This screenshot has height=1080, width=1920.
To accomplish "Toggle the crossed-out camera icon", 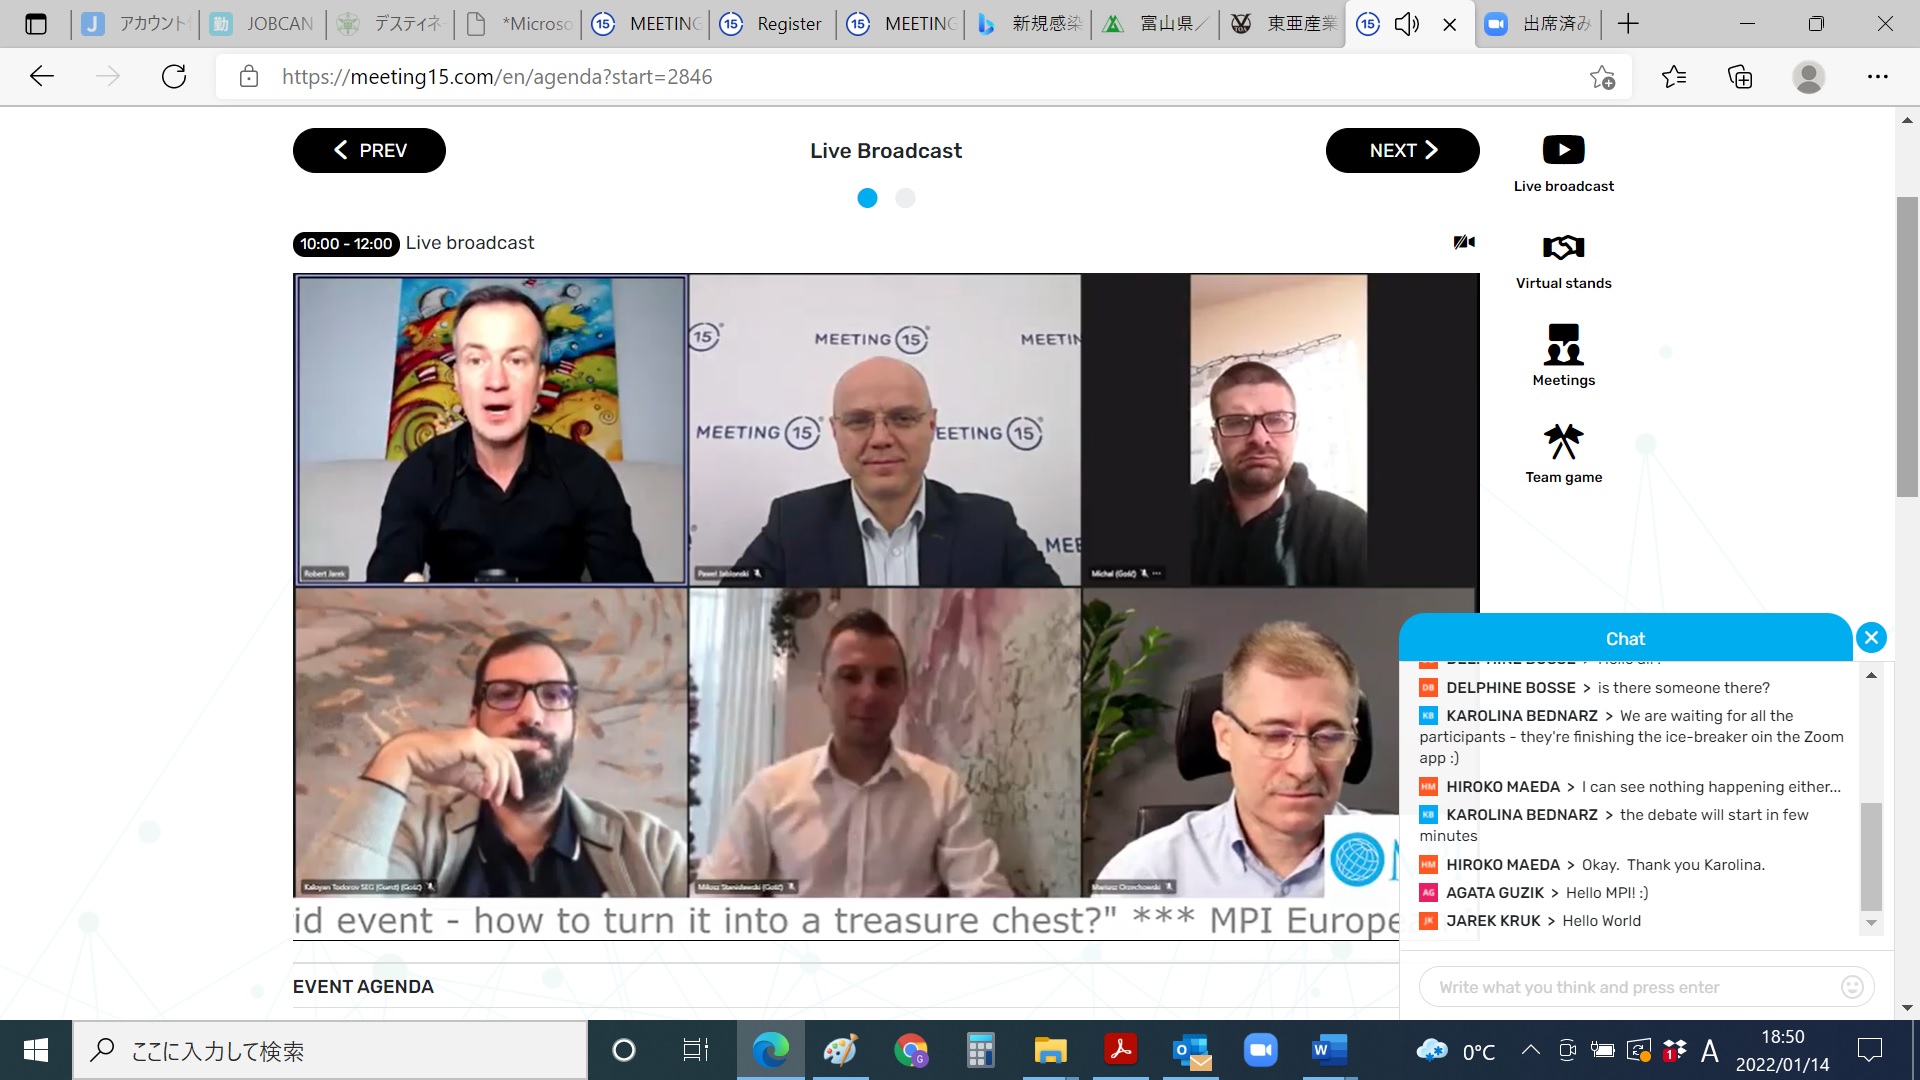I will pyautogui.click(x=1464, y=242).
